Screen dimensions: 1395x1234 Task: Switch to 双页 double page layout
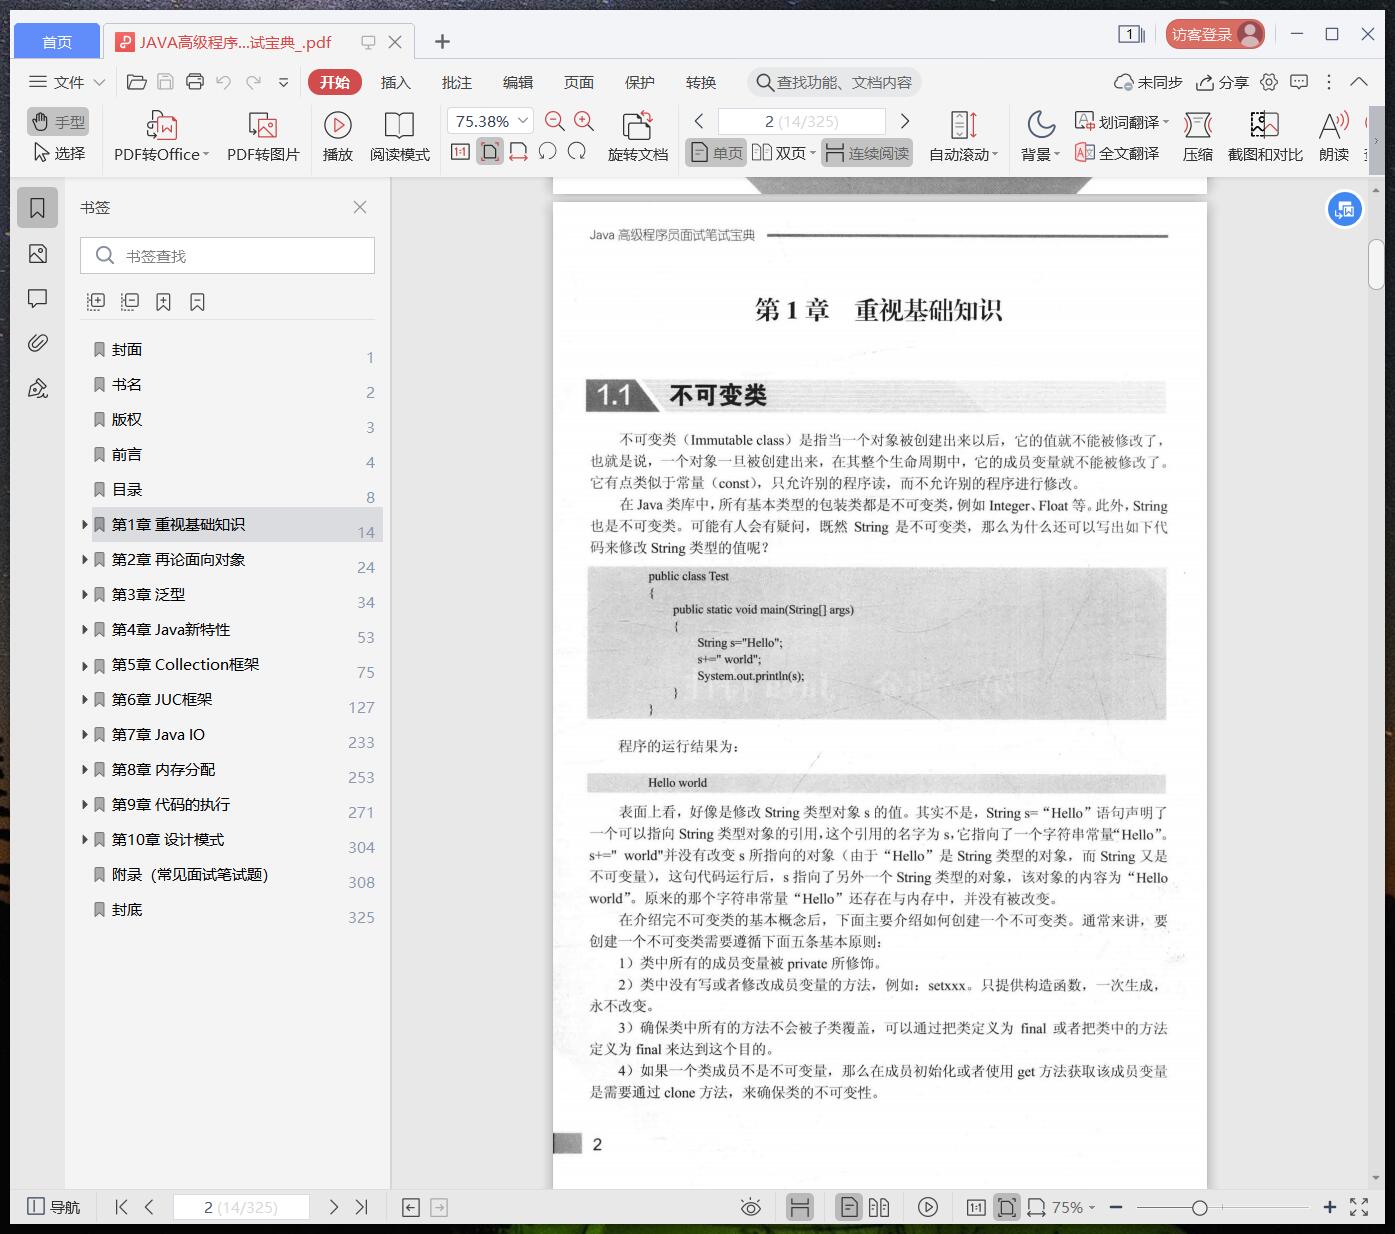pyautogui.click(x=784, y=153)
